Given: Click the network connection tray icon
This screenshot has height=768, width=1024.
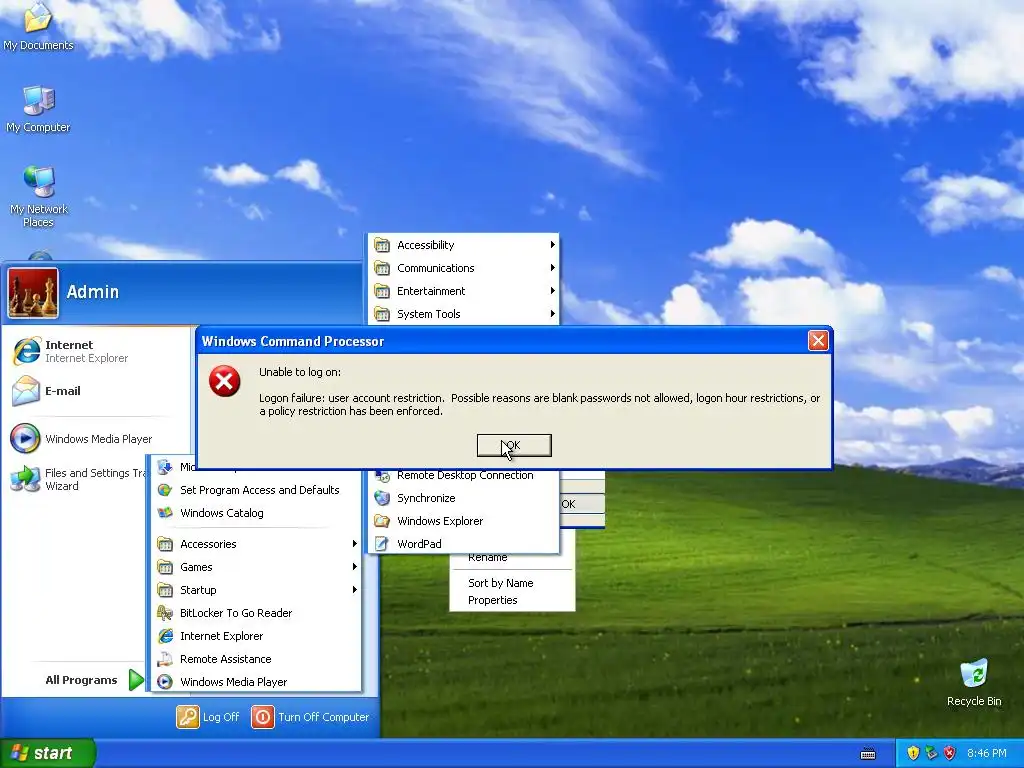Looking at the screenshot, I should [x=931, y=753].
